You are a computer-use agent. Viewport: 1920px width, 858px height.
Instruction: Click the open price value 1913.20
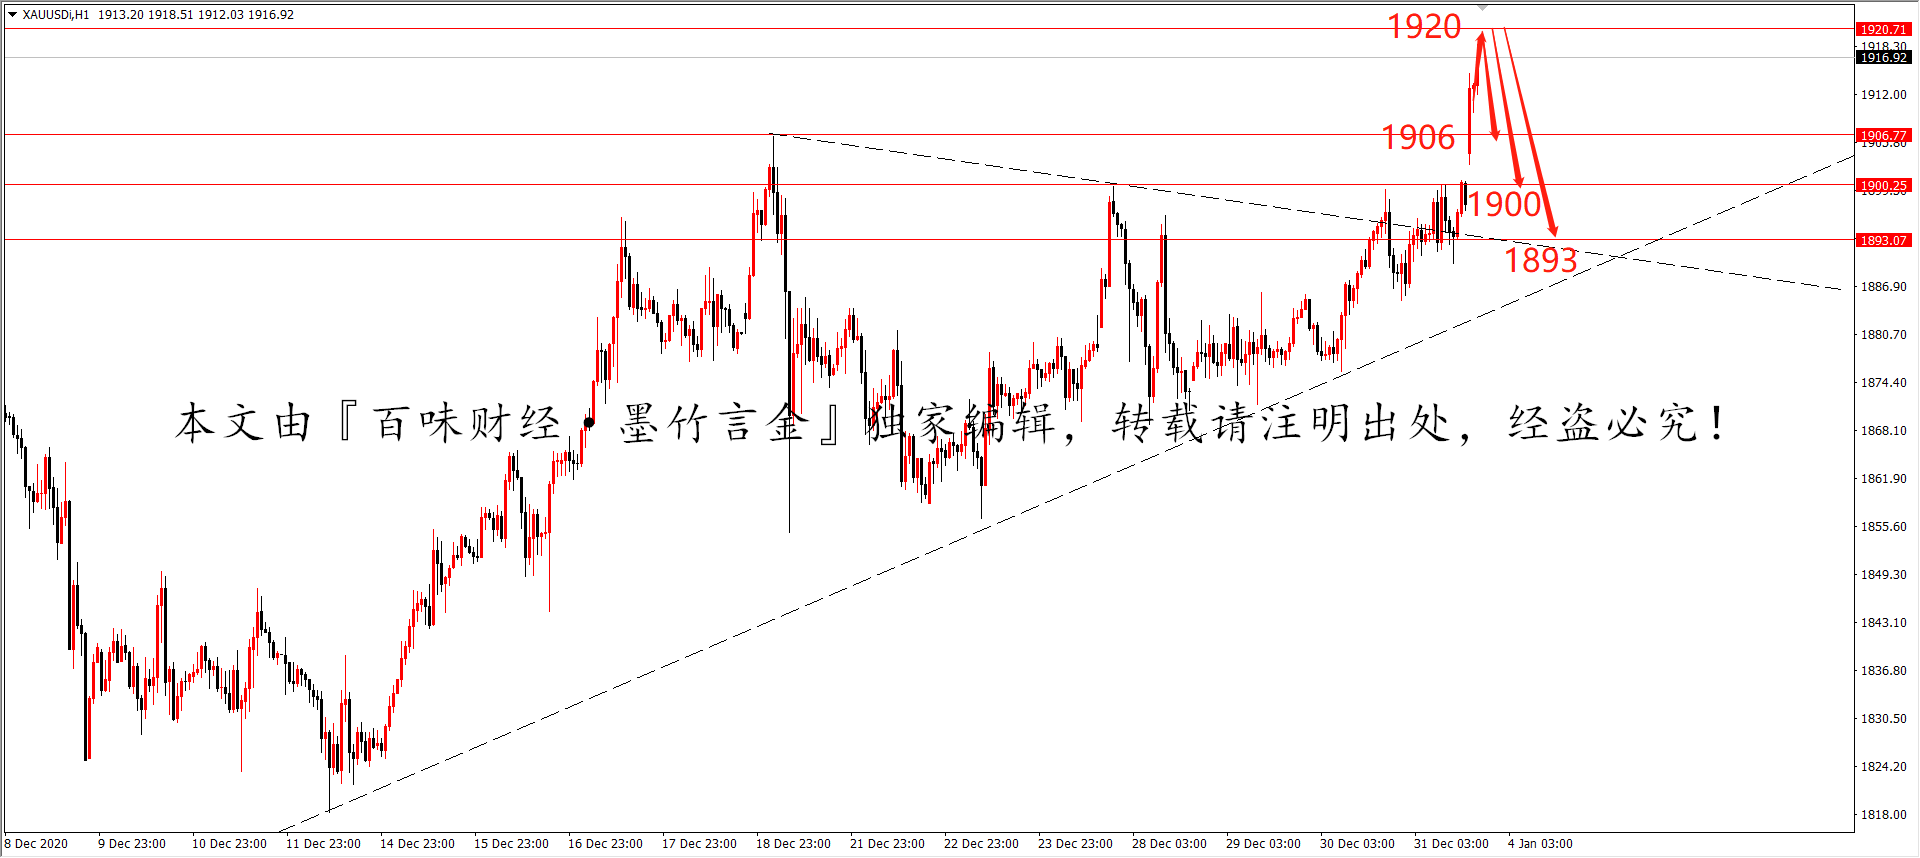120,15
